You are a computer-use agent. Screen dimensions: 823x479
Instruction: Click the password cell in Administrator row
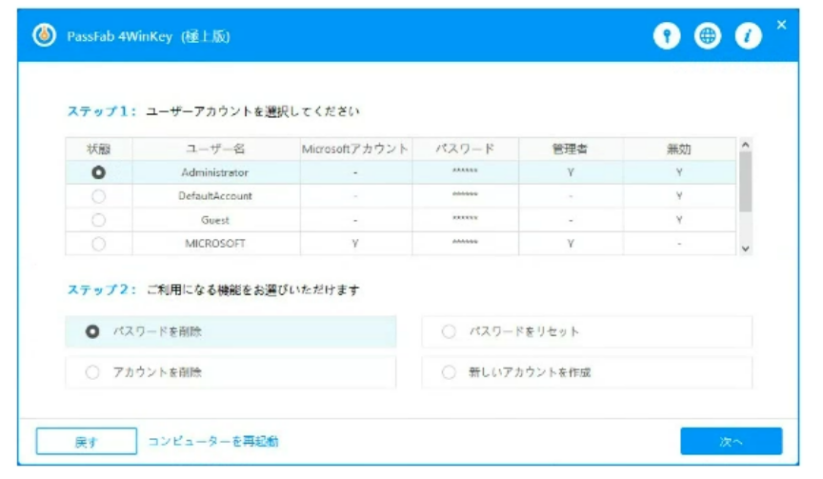465,171
